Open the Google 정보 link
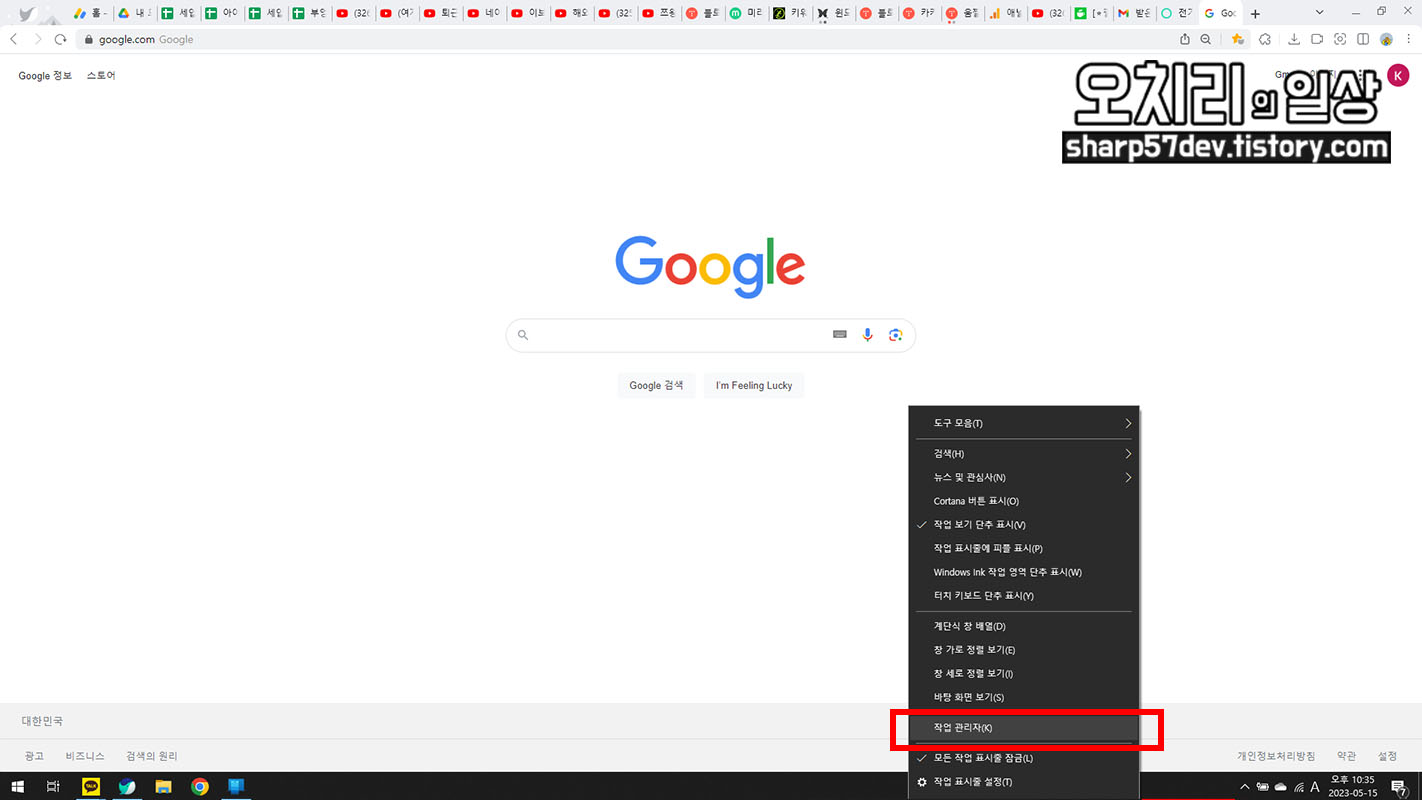This screenshot has height=800, width=1422. 45,76
